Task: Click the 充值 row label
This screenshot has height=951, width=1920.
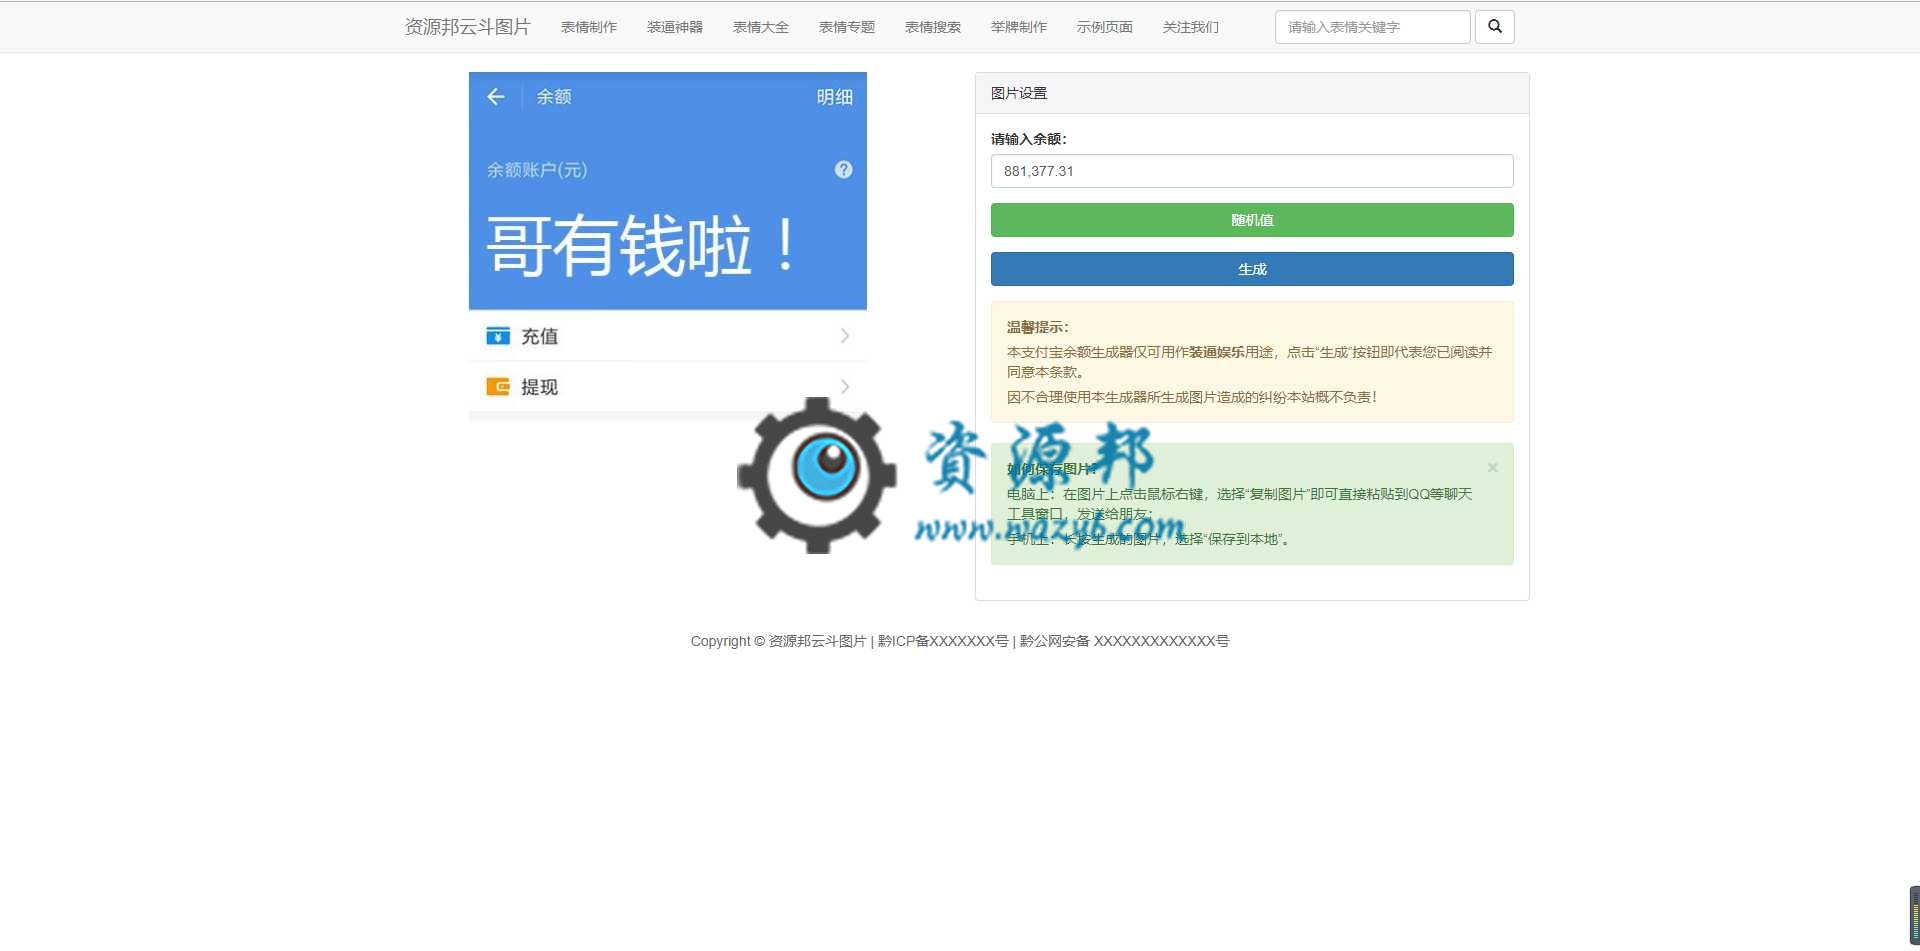Action: click(540, 336)
